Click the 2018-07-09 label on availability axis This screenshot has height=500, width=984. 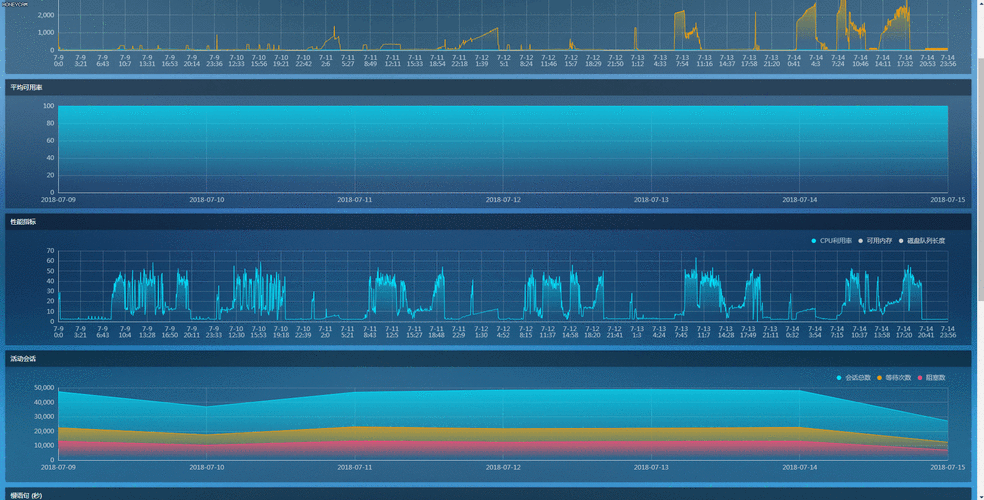pos(58,200)
